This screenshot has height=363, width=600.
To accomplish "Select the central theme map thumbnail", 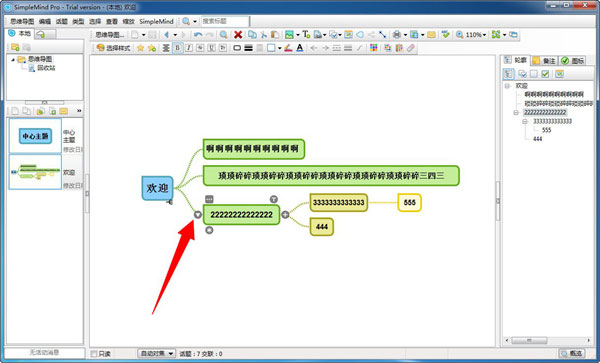I will tap(35, 136).
